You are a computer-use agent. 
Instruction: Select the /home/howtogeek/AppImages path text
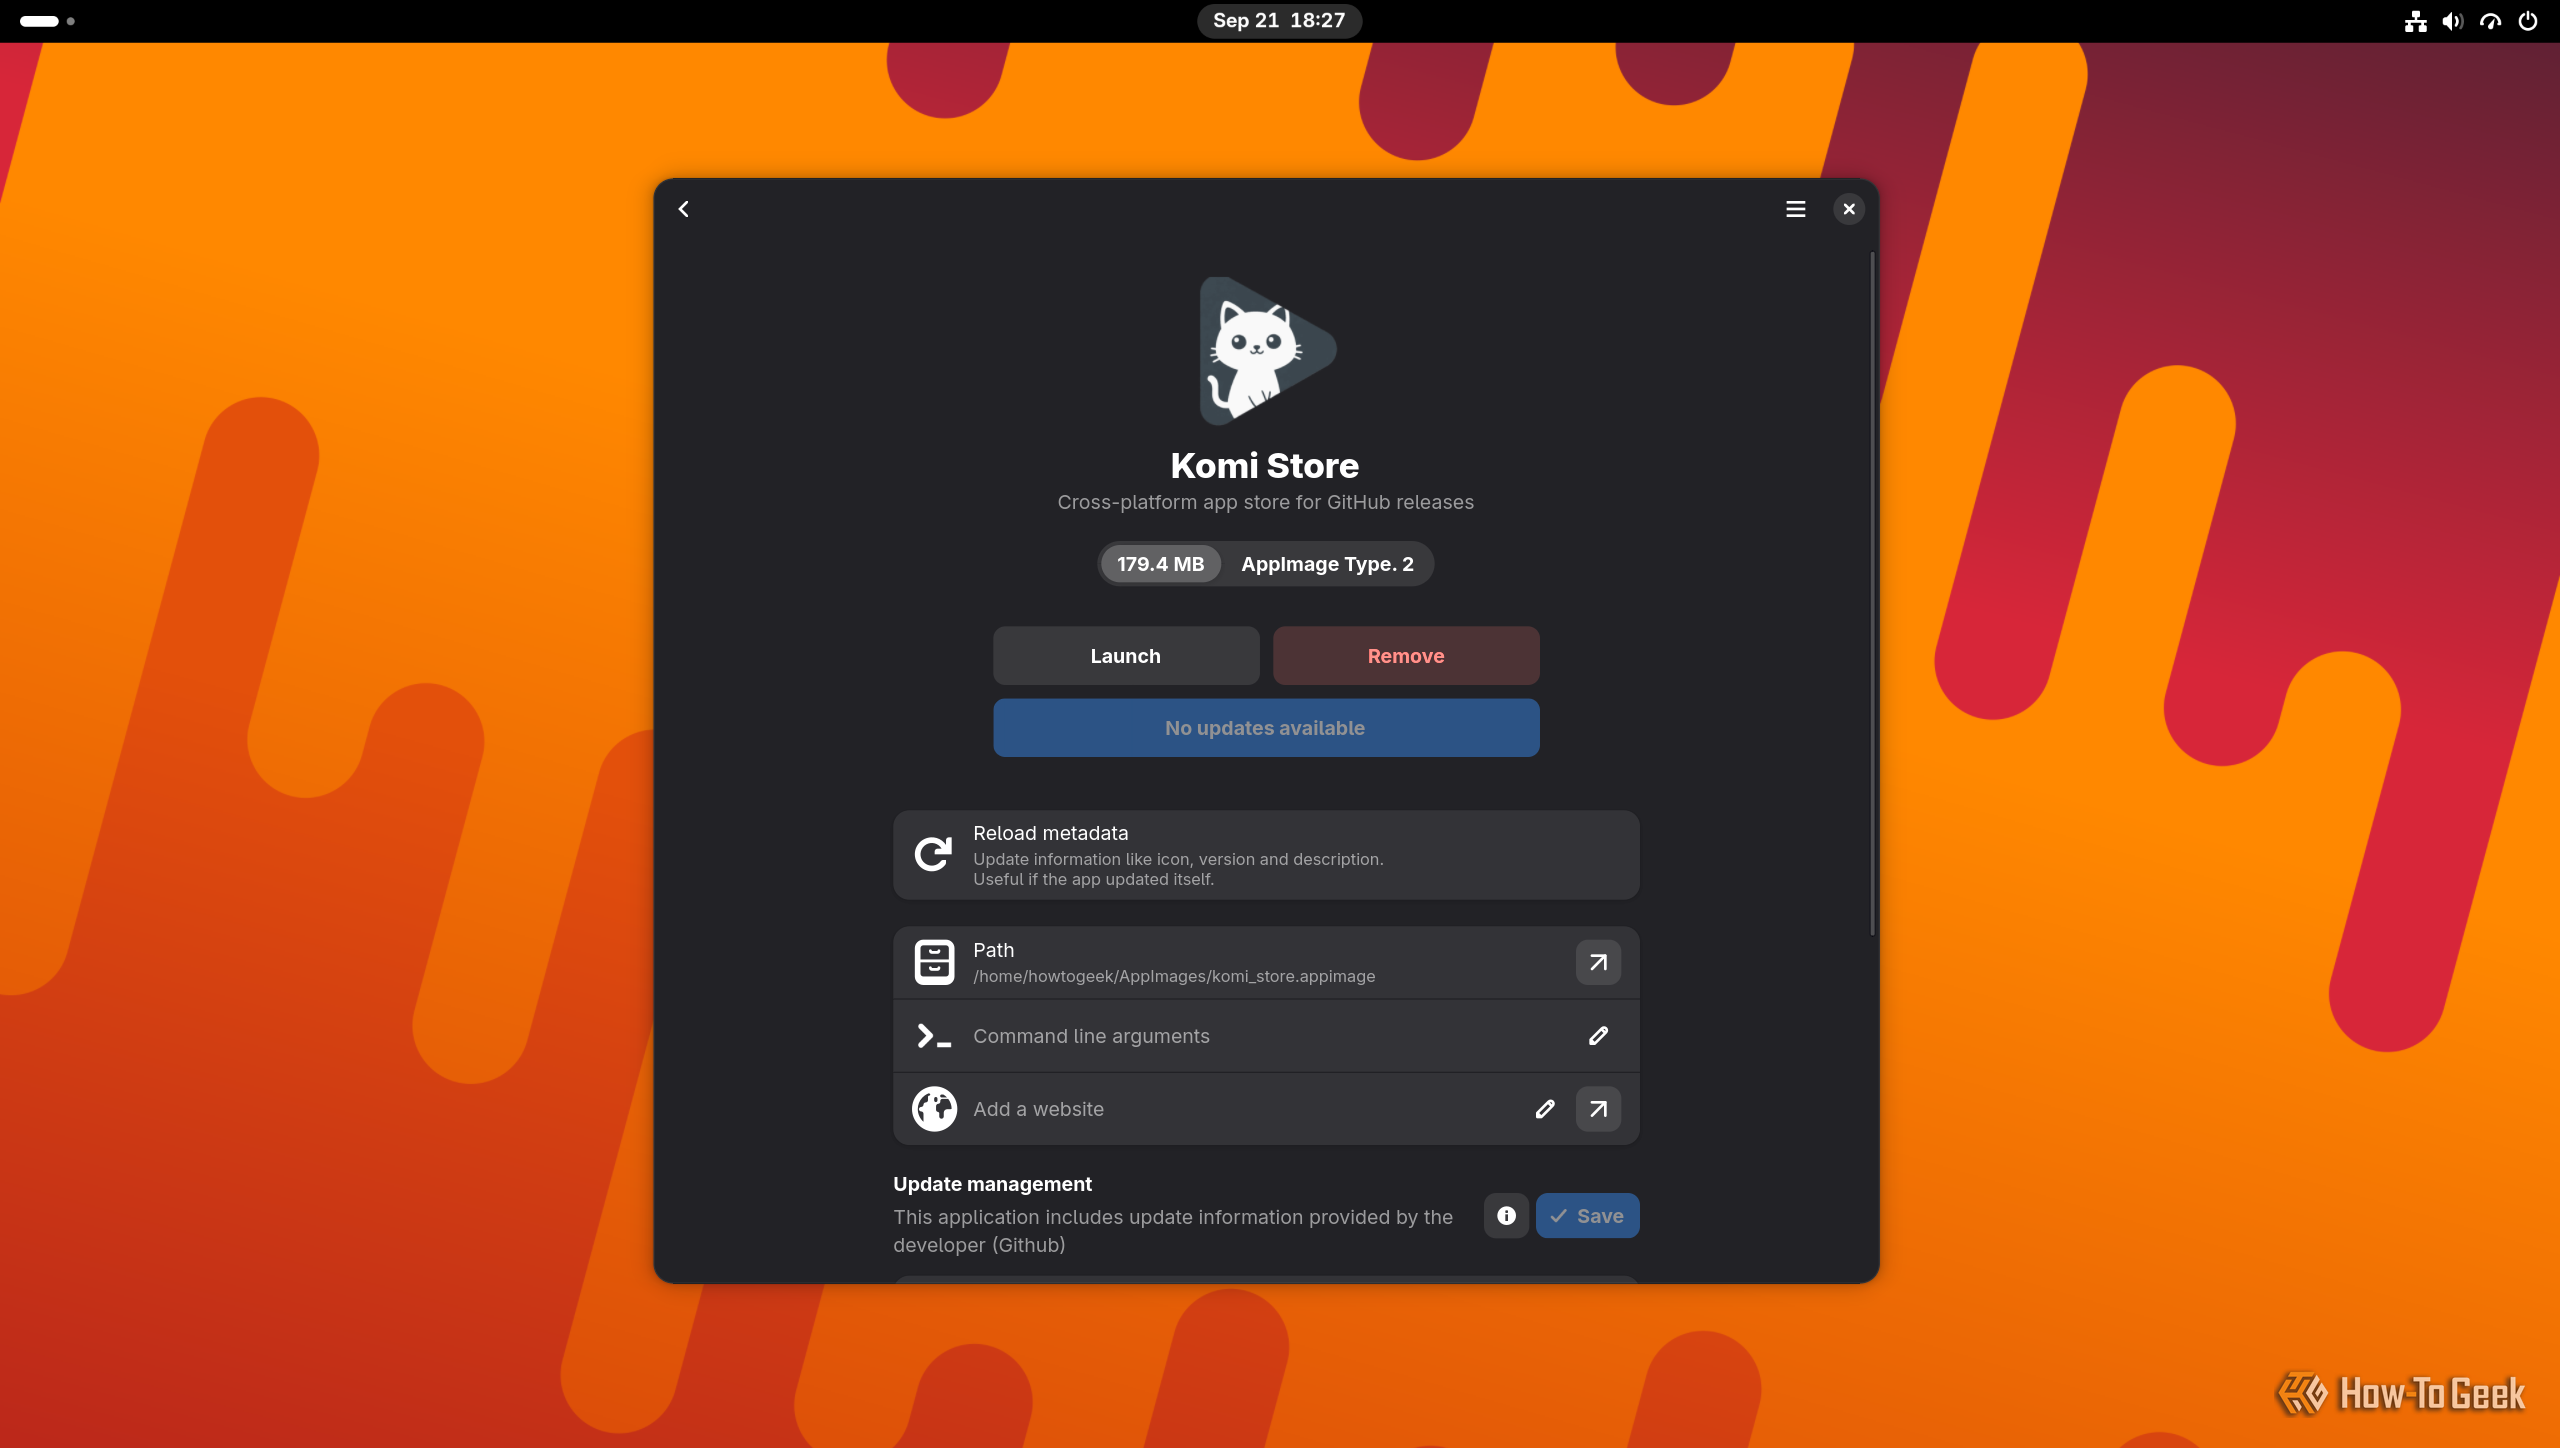(1174, 976)
